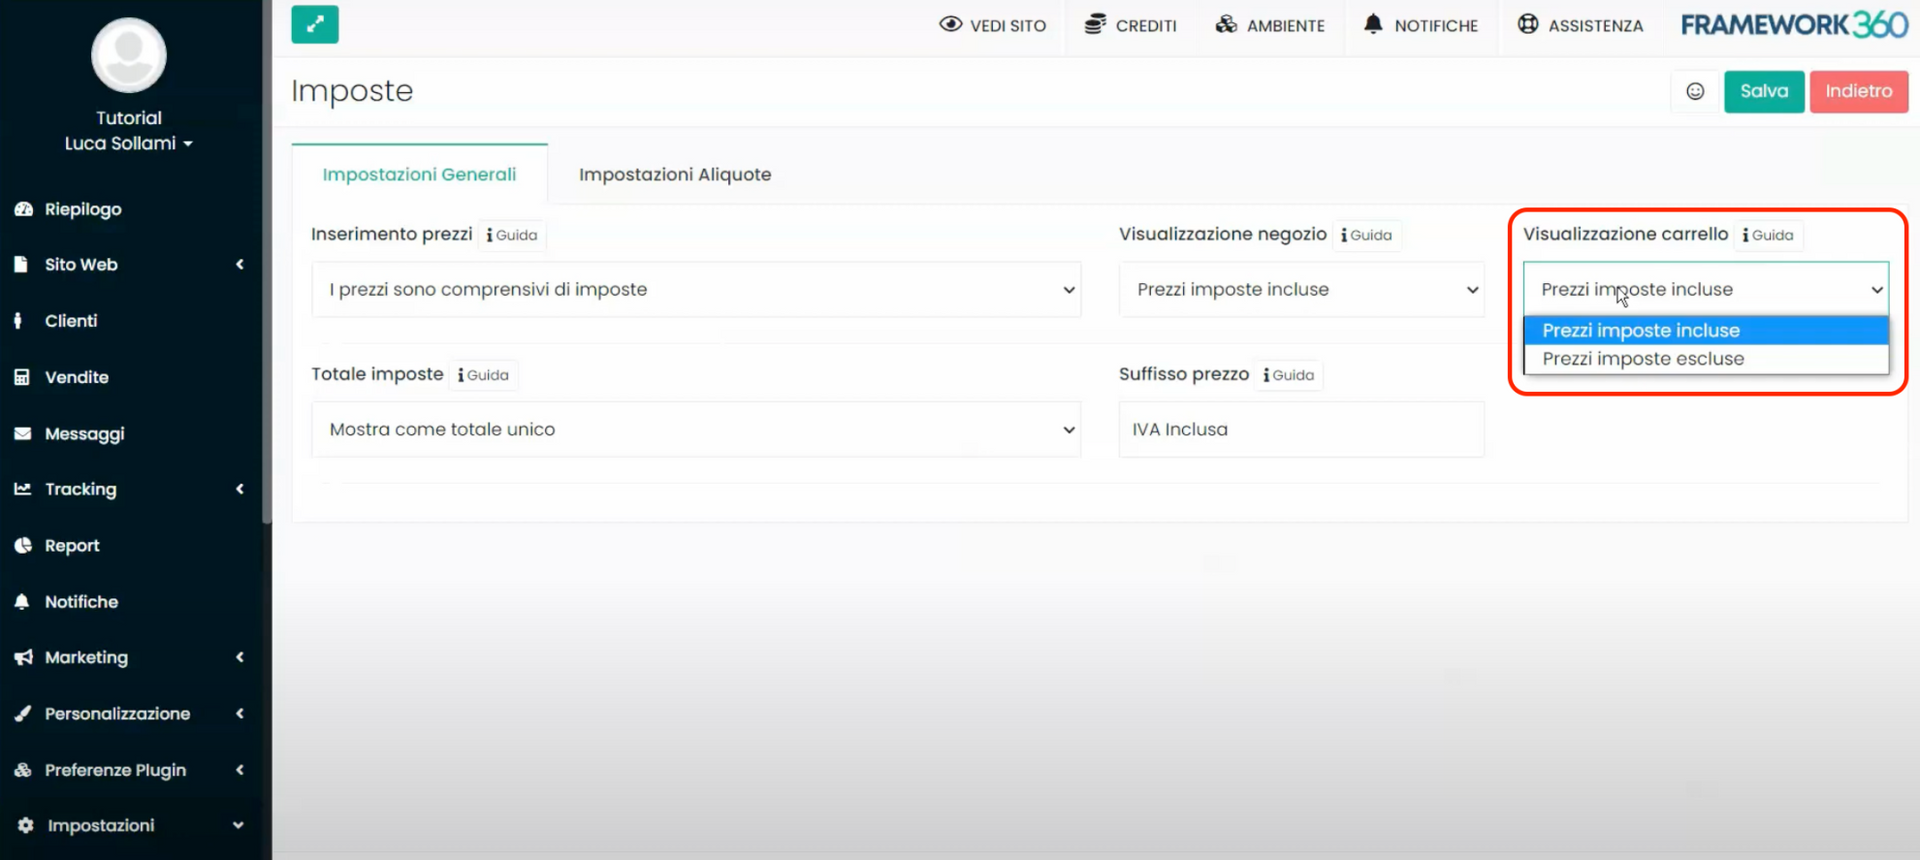Click the Suffisso prezzo input field
1920x860 pixels.
tap(1301, 430)
